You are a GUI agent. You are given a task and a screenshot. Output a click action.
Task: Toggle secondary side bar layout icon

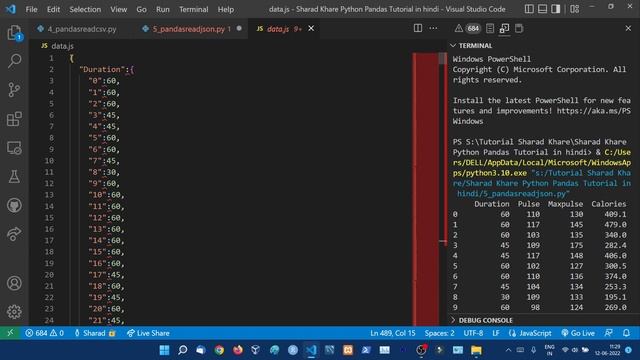[x=556, y=9]
